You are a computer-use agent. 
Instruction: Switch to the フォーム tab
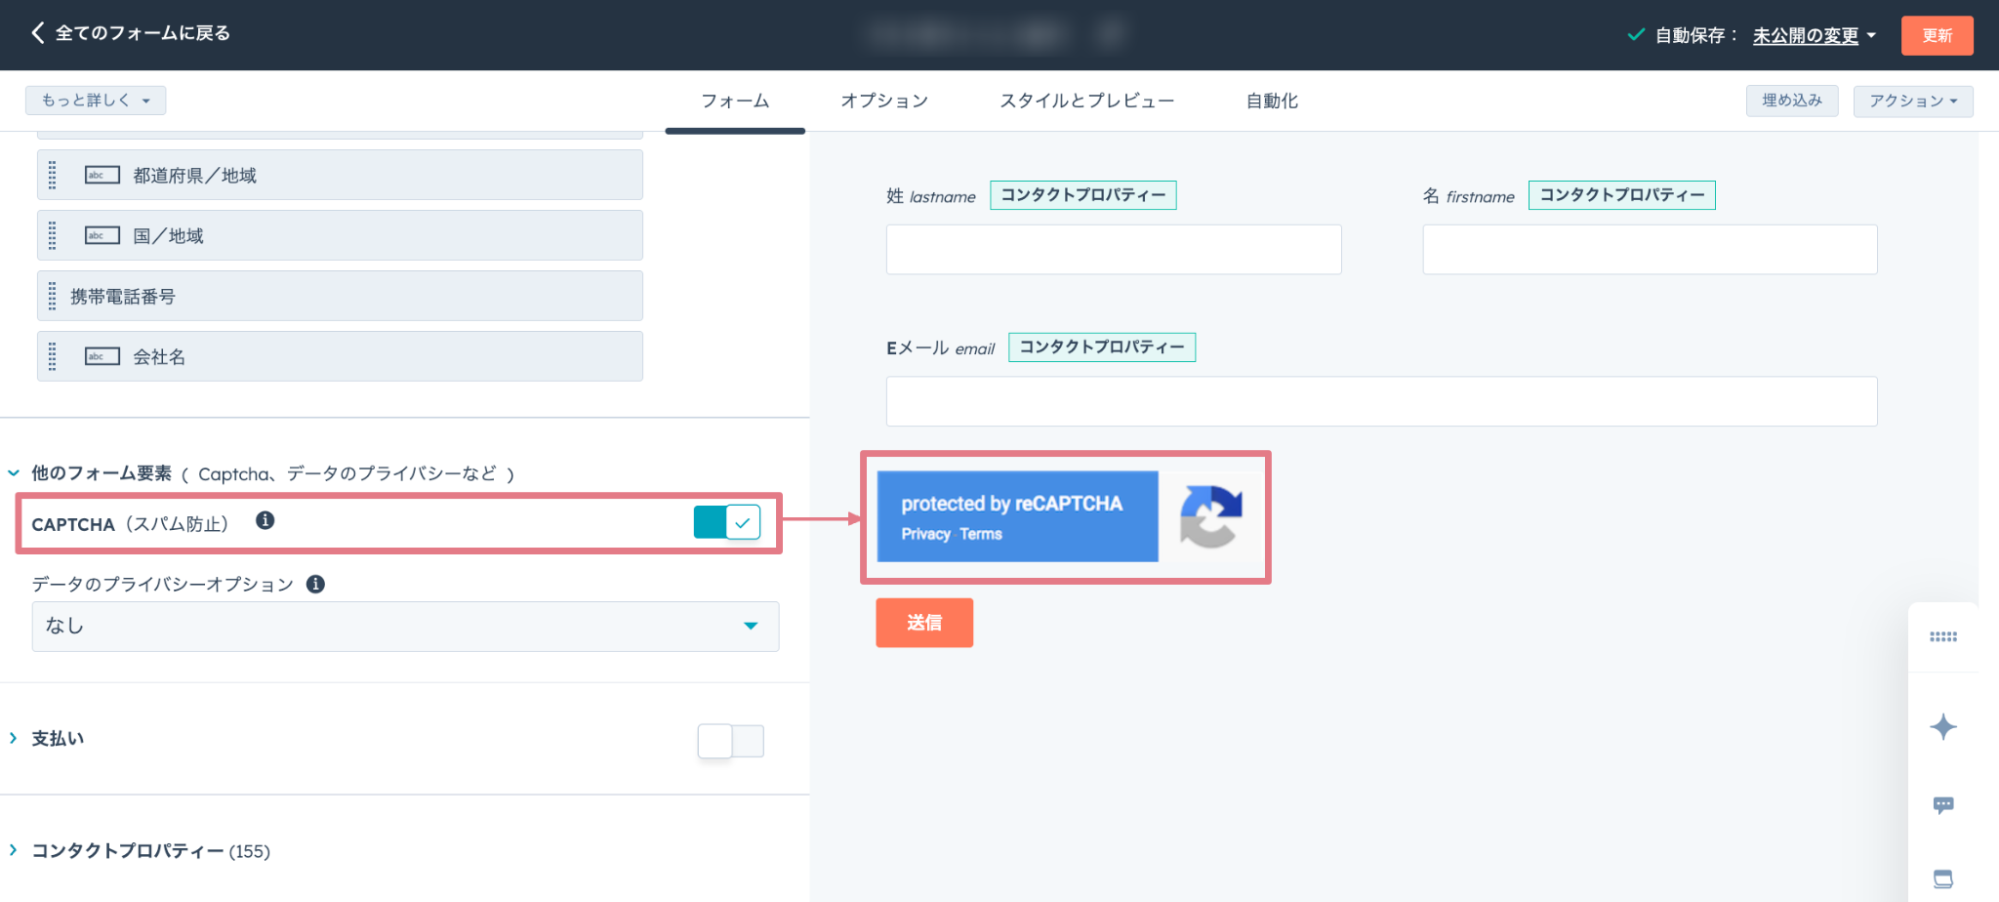click(x=735, y=101)
